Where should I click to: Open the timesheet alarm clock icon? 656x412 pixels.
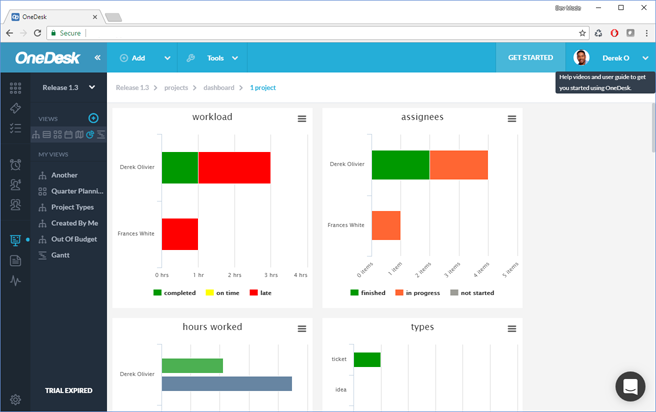click(15, 165)
